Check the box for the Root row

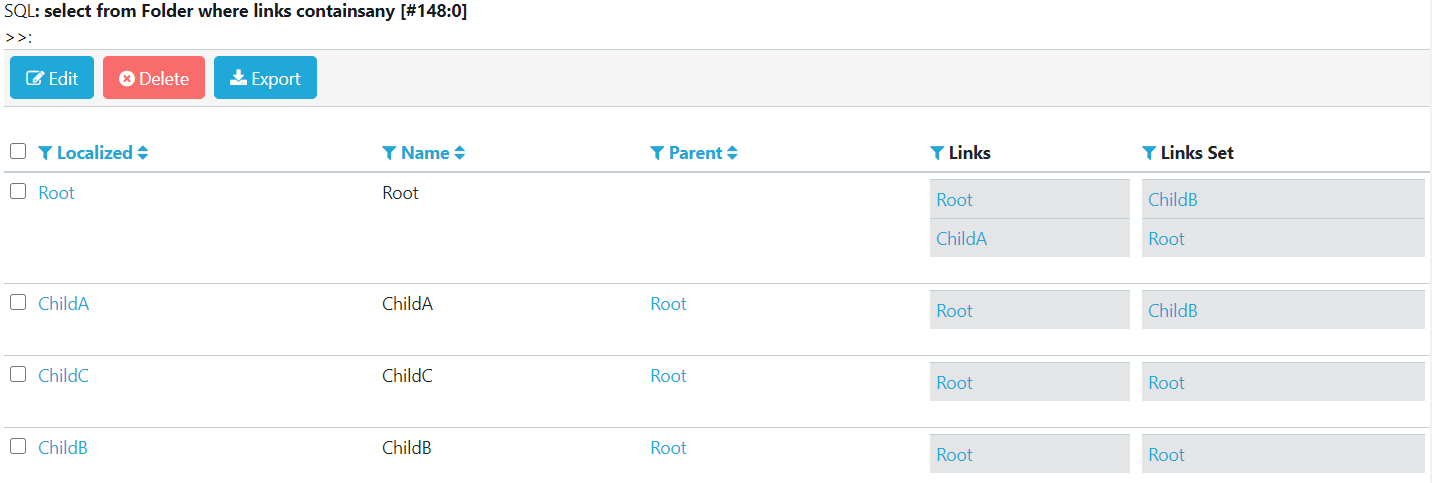(x=18, y=192)
